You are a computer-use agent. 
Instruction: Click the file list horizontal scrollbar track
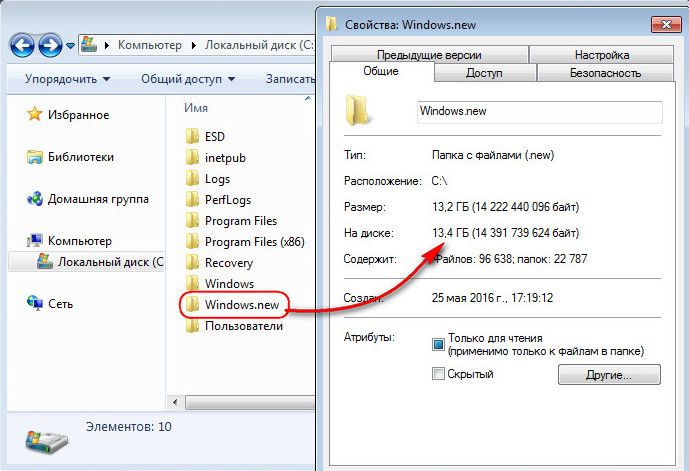pyautogui.click(x=250, y=402)
